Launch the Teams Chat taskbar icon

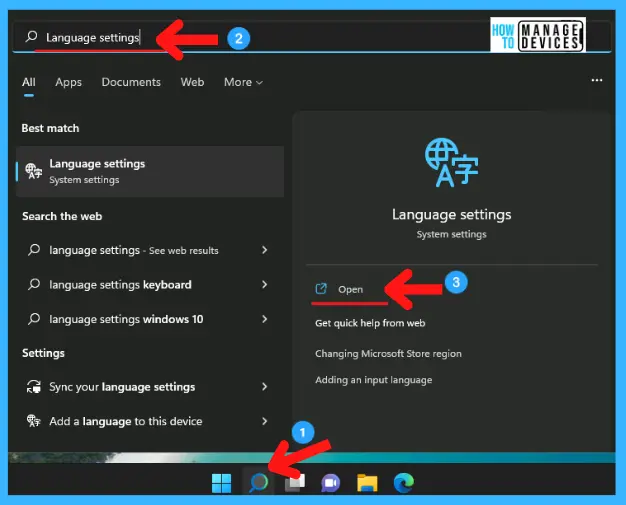pyautogui.click(x=331, y=483)
